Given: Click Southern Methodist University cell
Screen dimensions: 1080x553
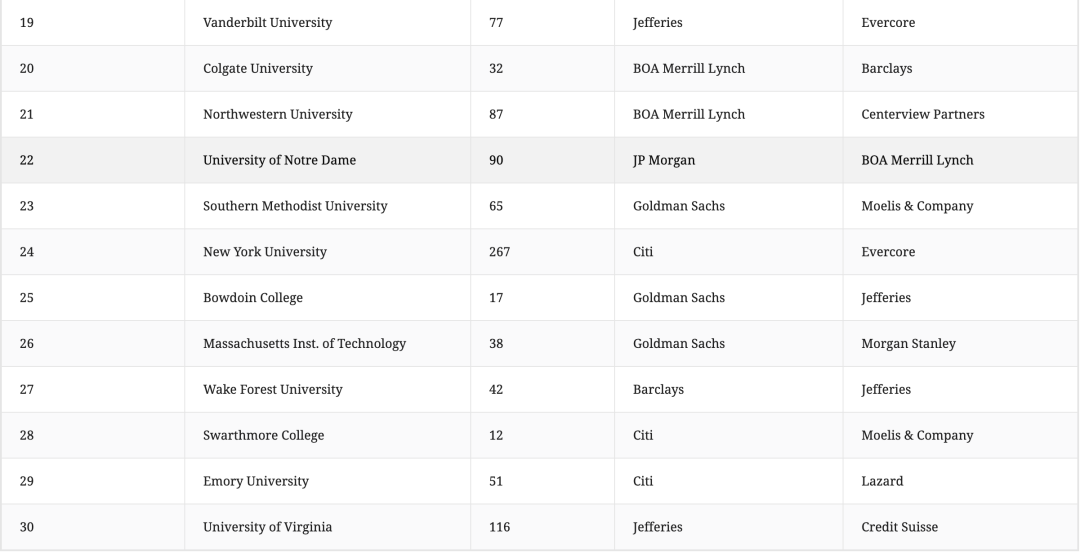Looking at the screenshot, I should [x=294, y=206].
